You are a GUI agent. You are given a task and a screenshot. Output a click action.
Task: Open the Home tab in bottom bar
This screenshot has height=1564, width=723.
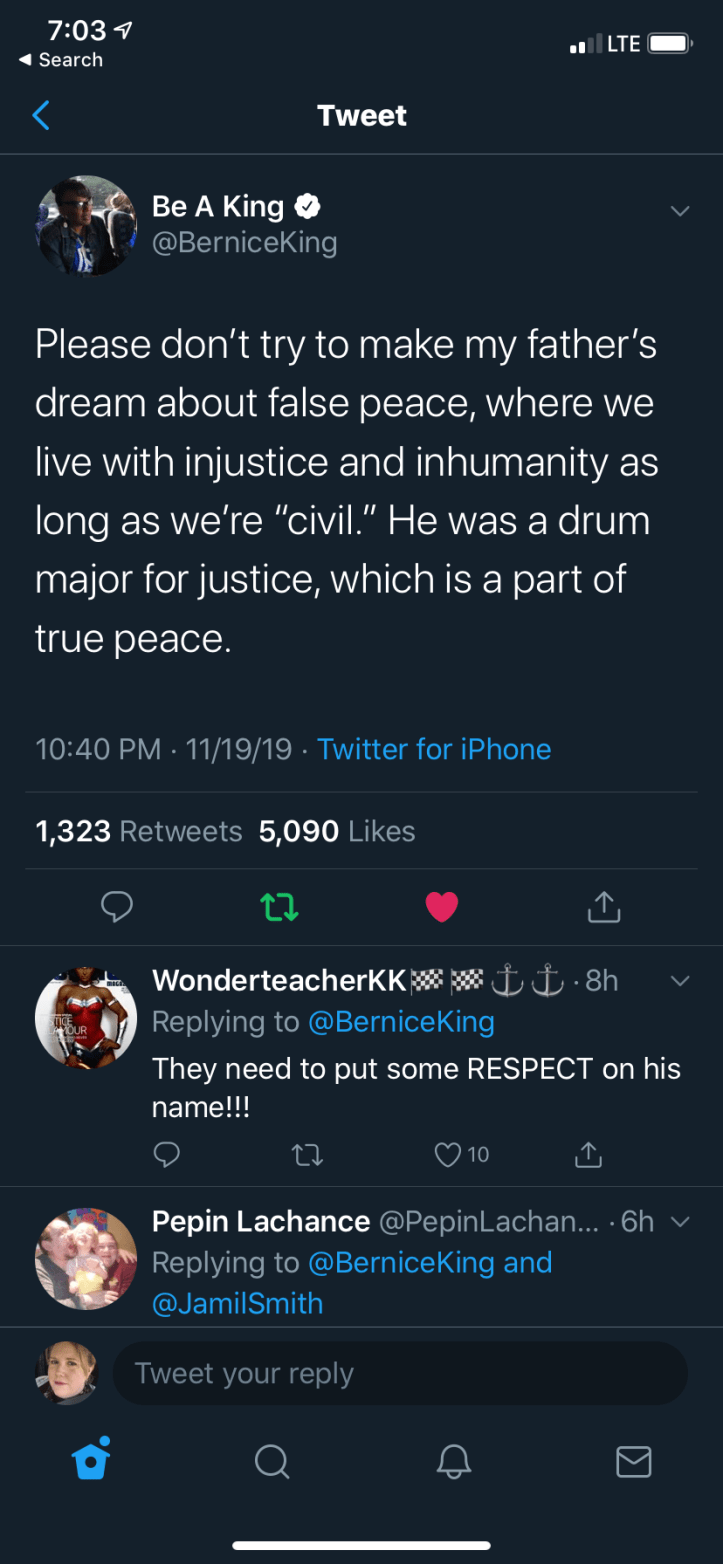(x=91, y=1461)
